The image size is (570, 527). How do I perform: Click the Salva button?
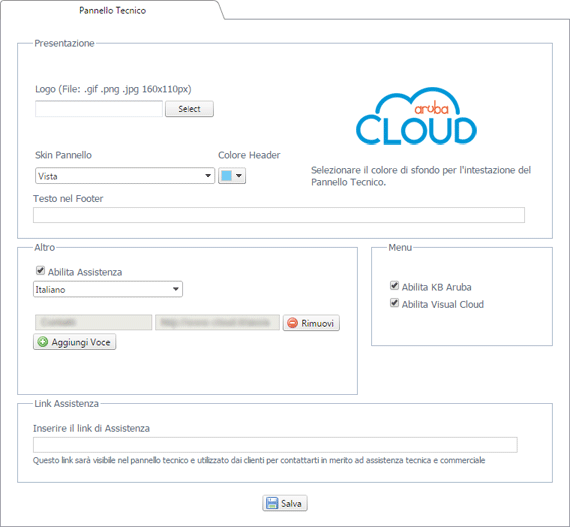coord(285,503)
